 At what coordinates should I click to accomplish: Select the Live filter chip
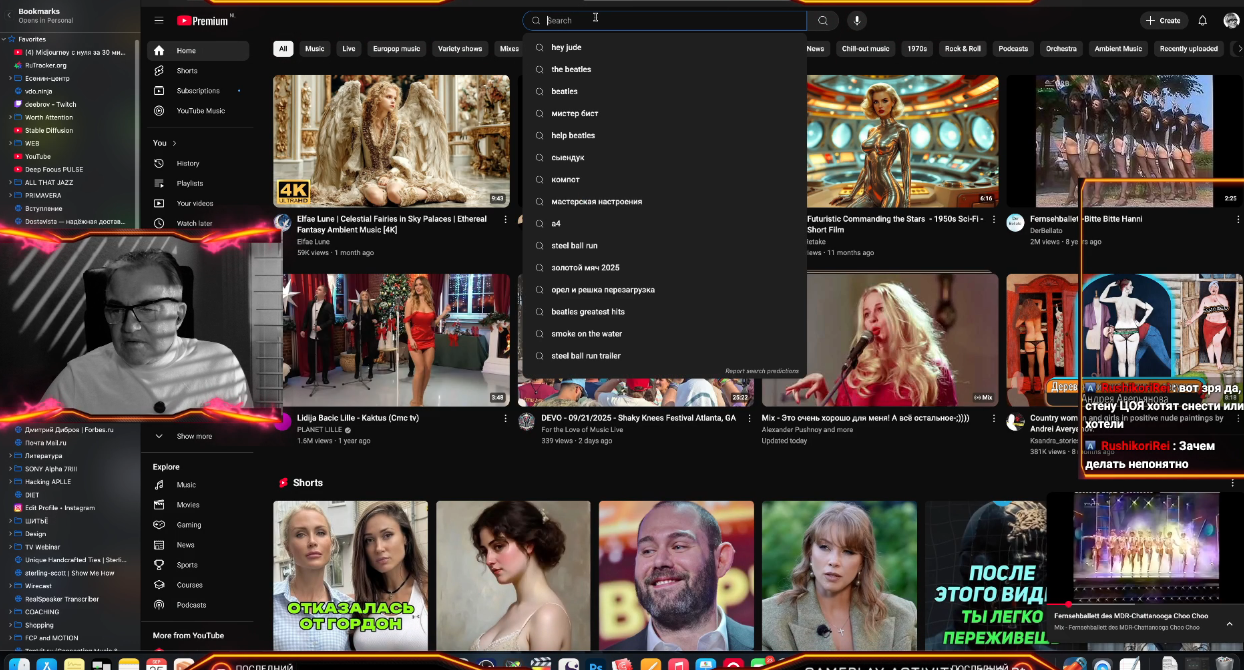point(349,49)
